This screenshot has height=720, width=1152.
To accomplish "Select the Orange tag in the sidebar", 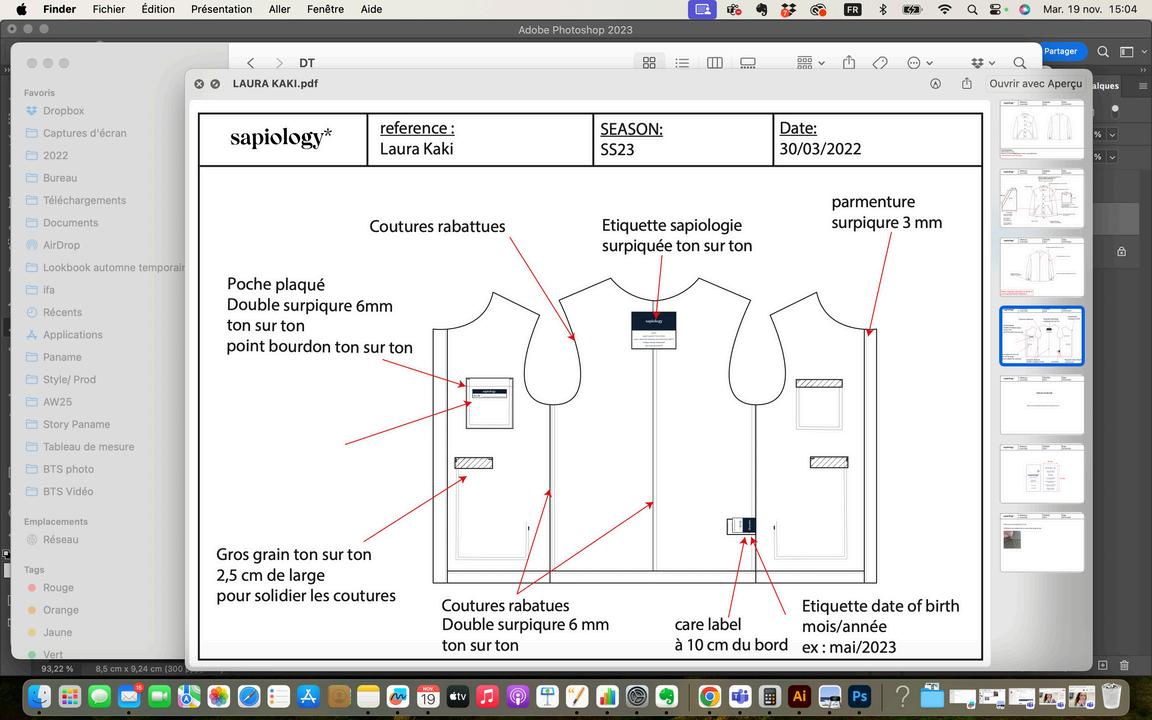I will [x=60, y=610].
